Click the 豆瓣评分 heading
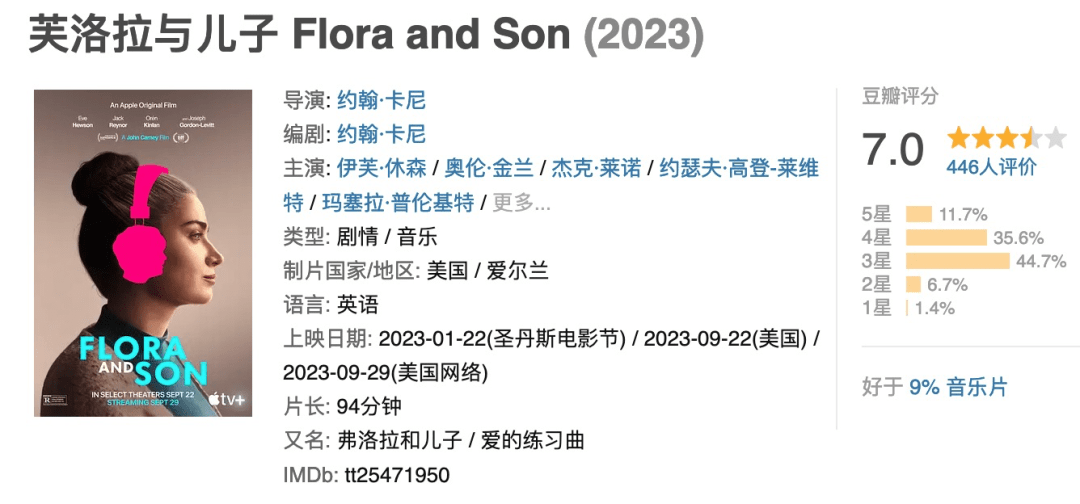Image resolution: width=1080 pixels, height=504 pixels. [900, 96]
